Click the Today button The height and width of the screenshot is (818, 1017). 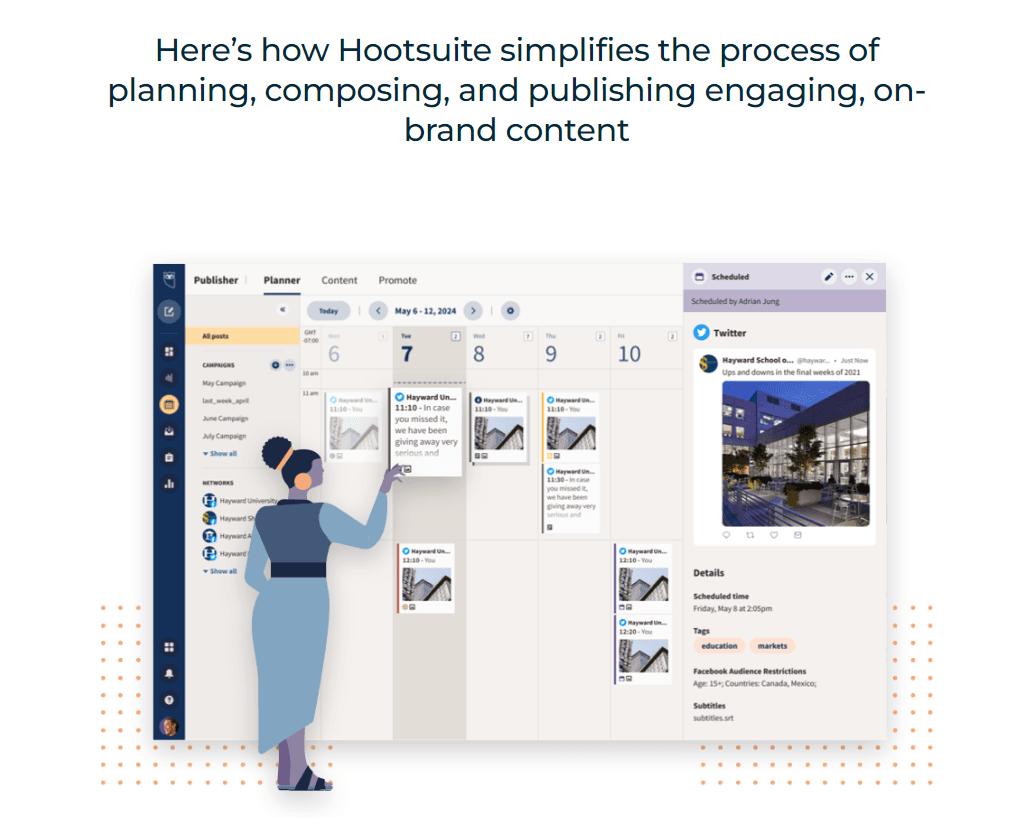click(x=328, y=311)
